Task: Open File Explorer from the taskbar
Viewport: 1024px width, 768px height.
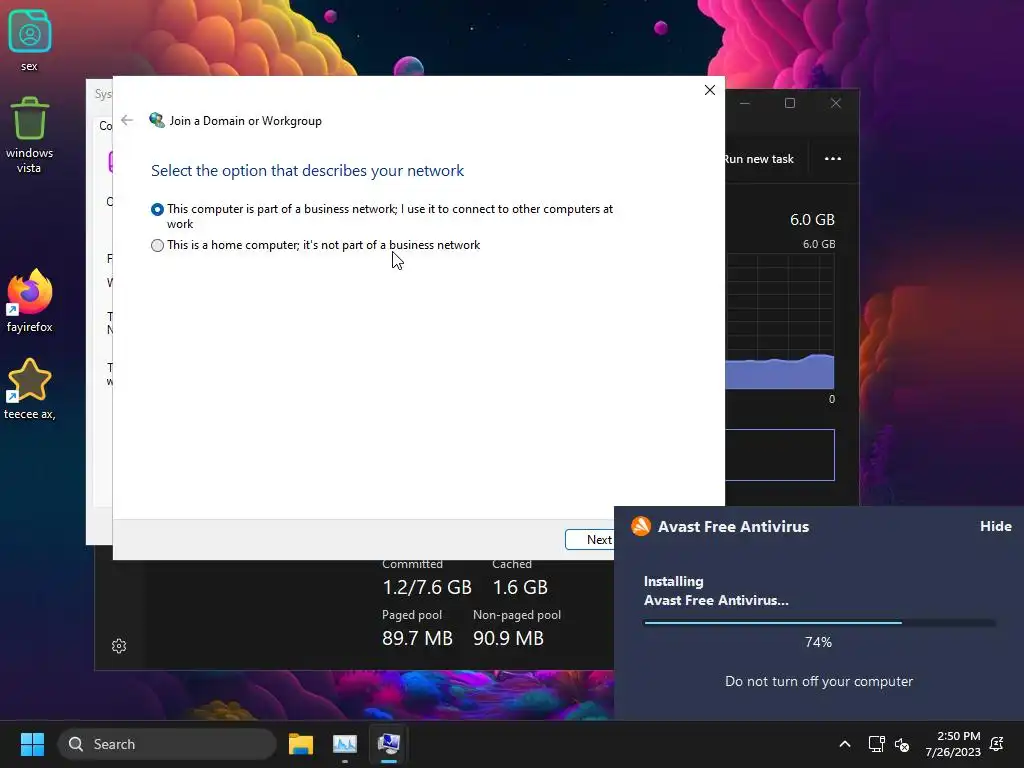Action: (301, 744)
